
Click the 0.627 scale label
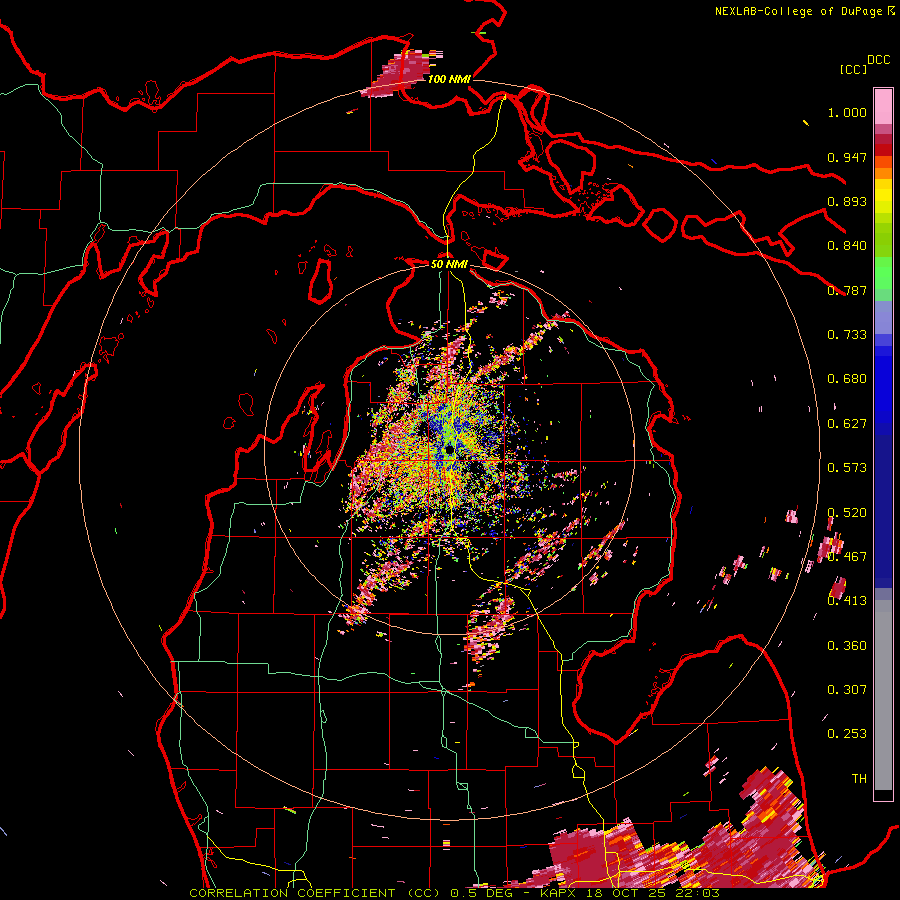click(847, 424)
